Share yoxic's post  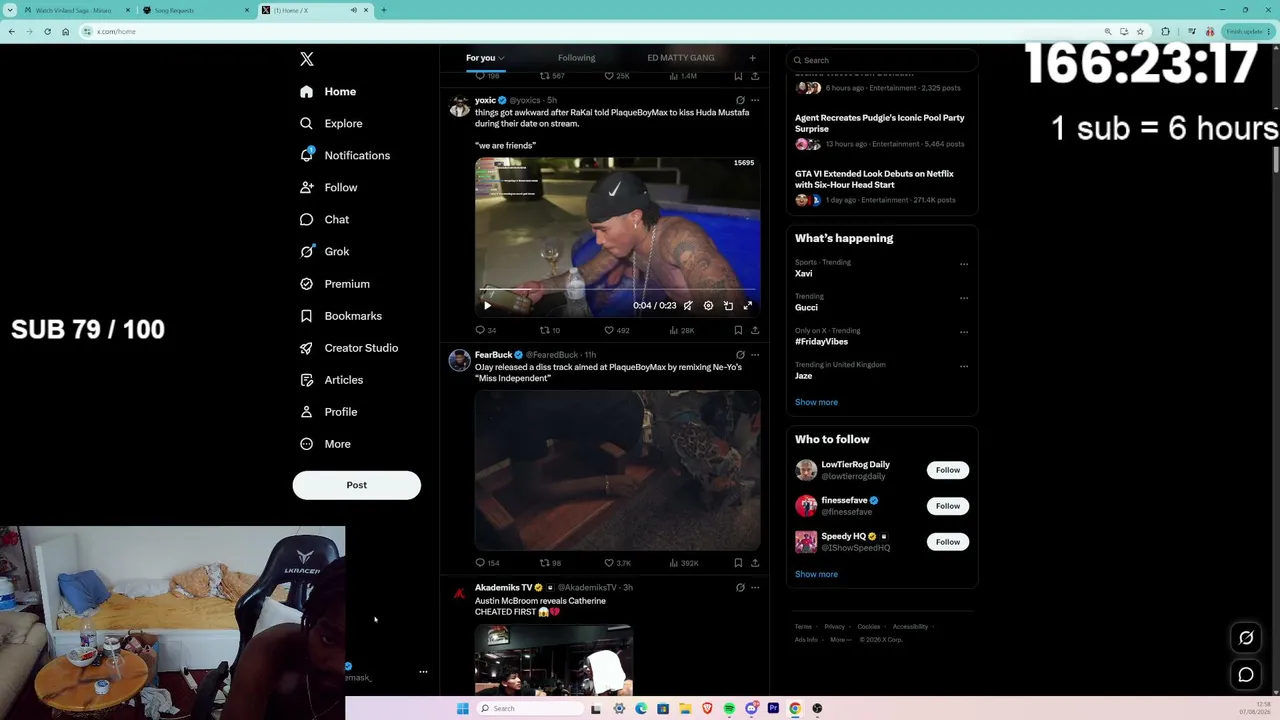755,330
